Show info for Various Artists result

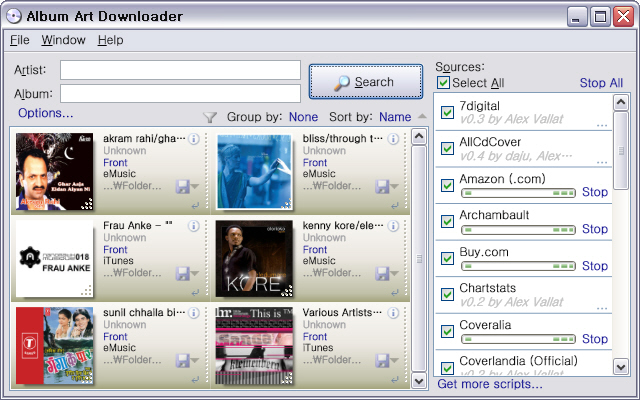[393, 313]
